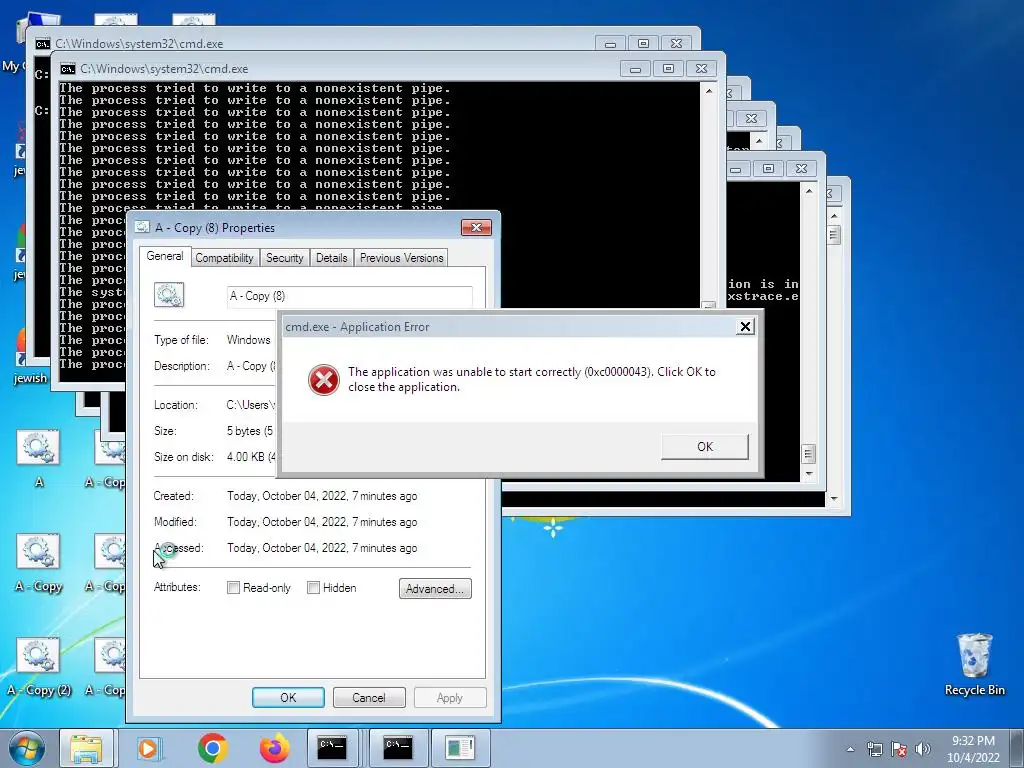Screen dimensions: 1024x768
Task: Click the file name field A - Copy (8)
Action: 349,296
